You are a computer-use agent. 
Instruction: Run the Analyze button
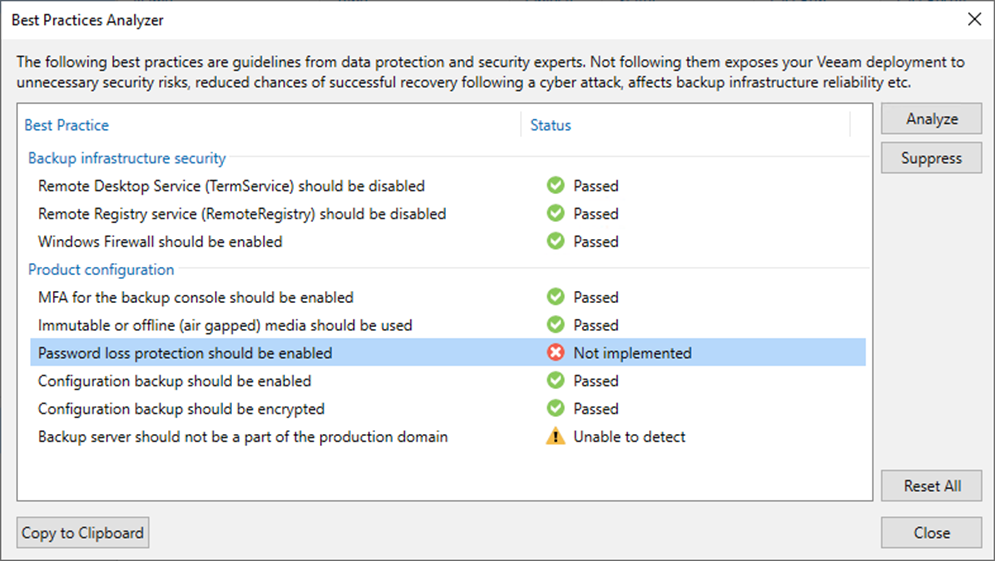932,119
